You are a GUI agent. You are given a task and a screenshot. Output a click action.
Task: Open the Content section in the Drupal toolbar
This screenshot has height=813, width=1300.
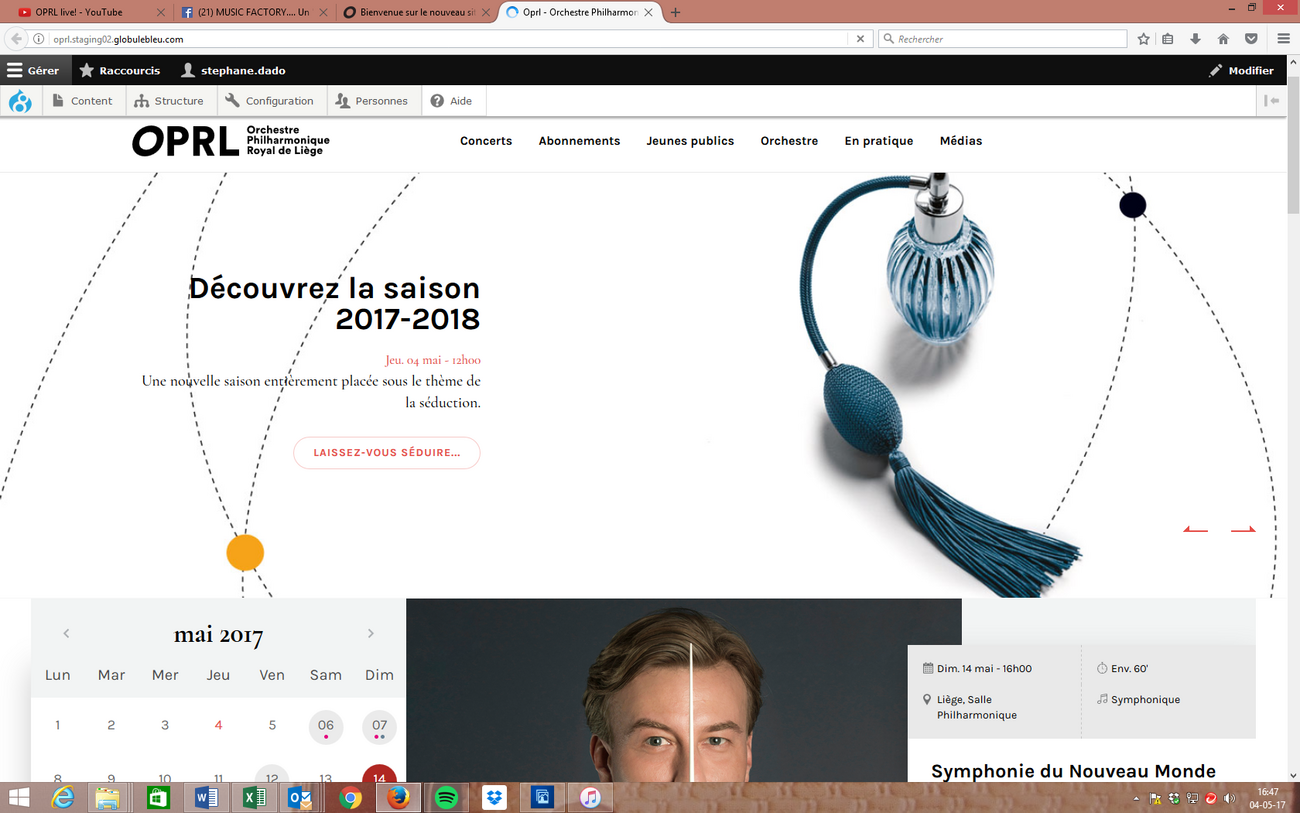pos(84,100)
